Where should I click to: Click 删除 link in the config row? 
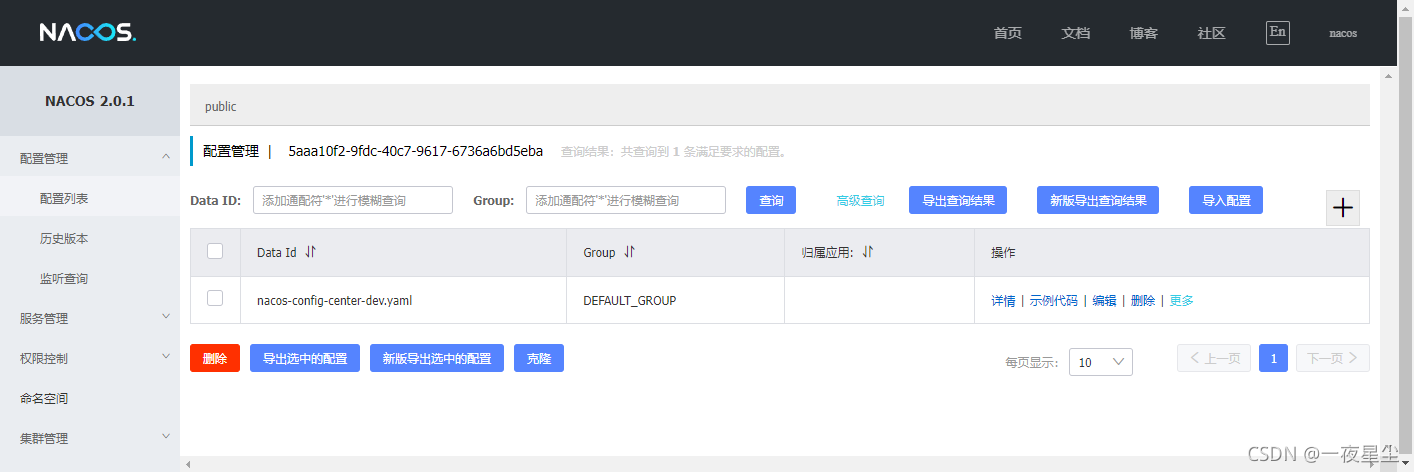click(x=1143, y=300)
